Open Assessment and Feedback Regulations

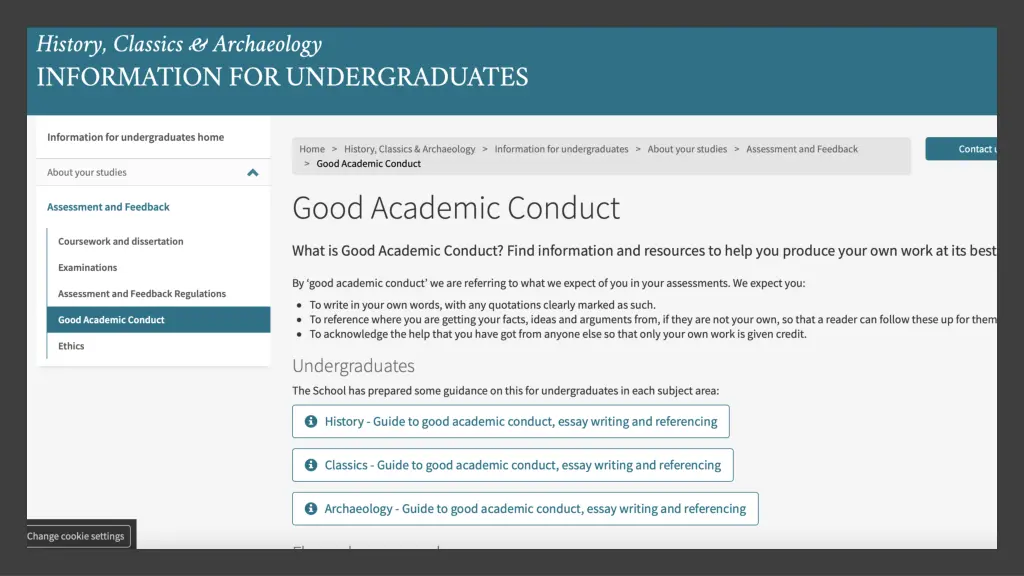pos(142,294)
